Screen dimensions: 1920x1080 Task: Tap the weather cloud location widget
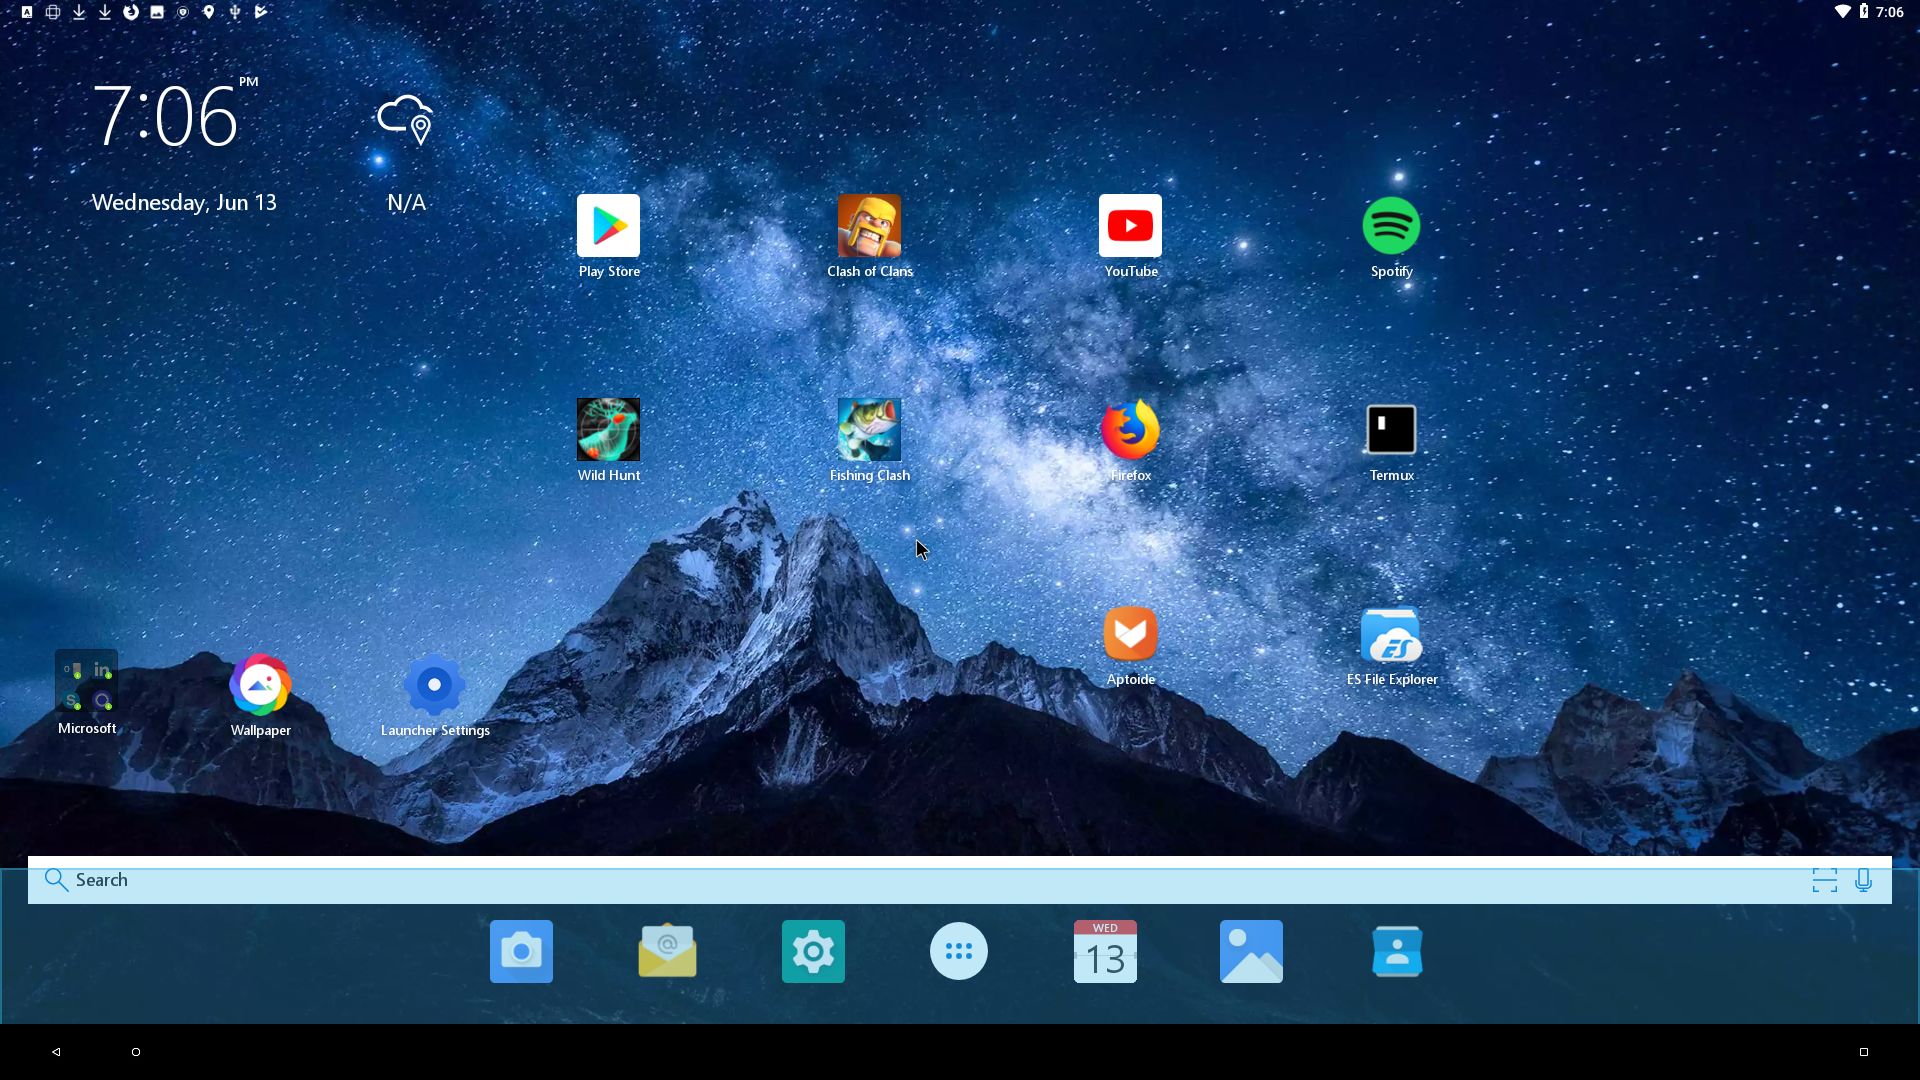click(x=406, y=120)
